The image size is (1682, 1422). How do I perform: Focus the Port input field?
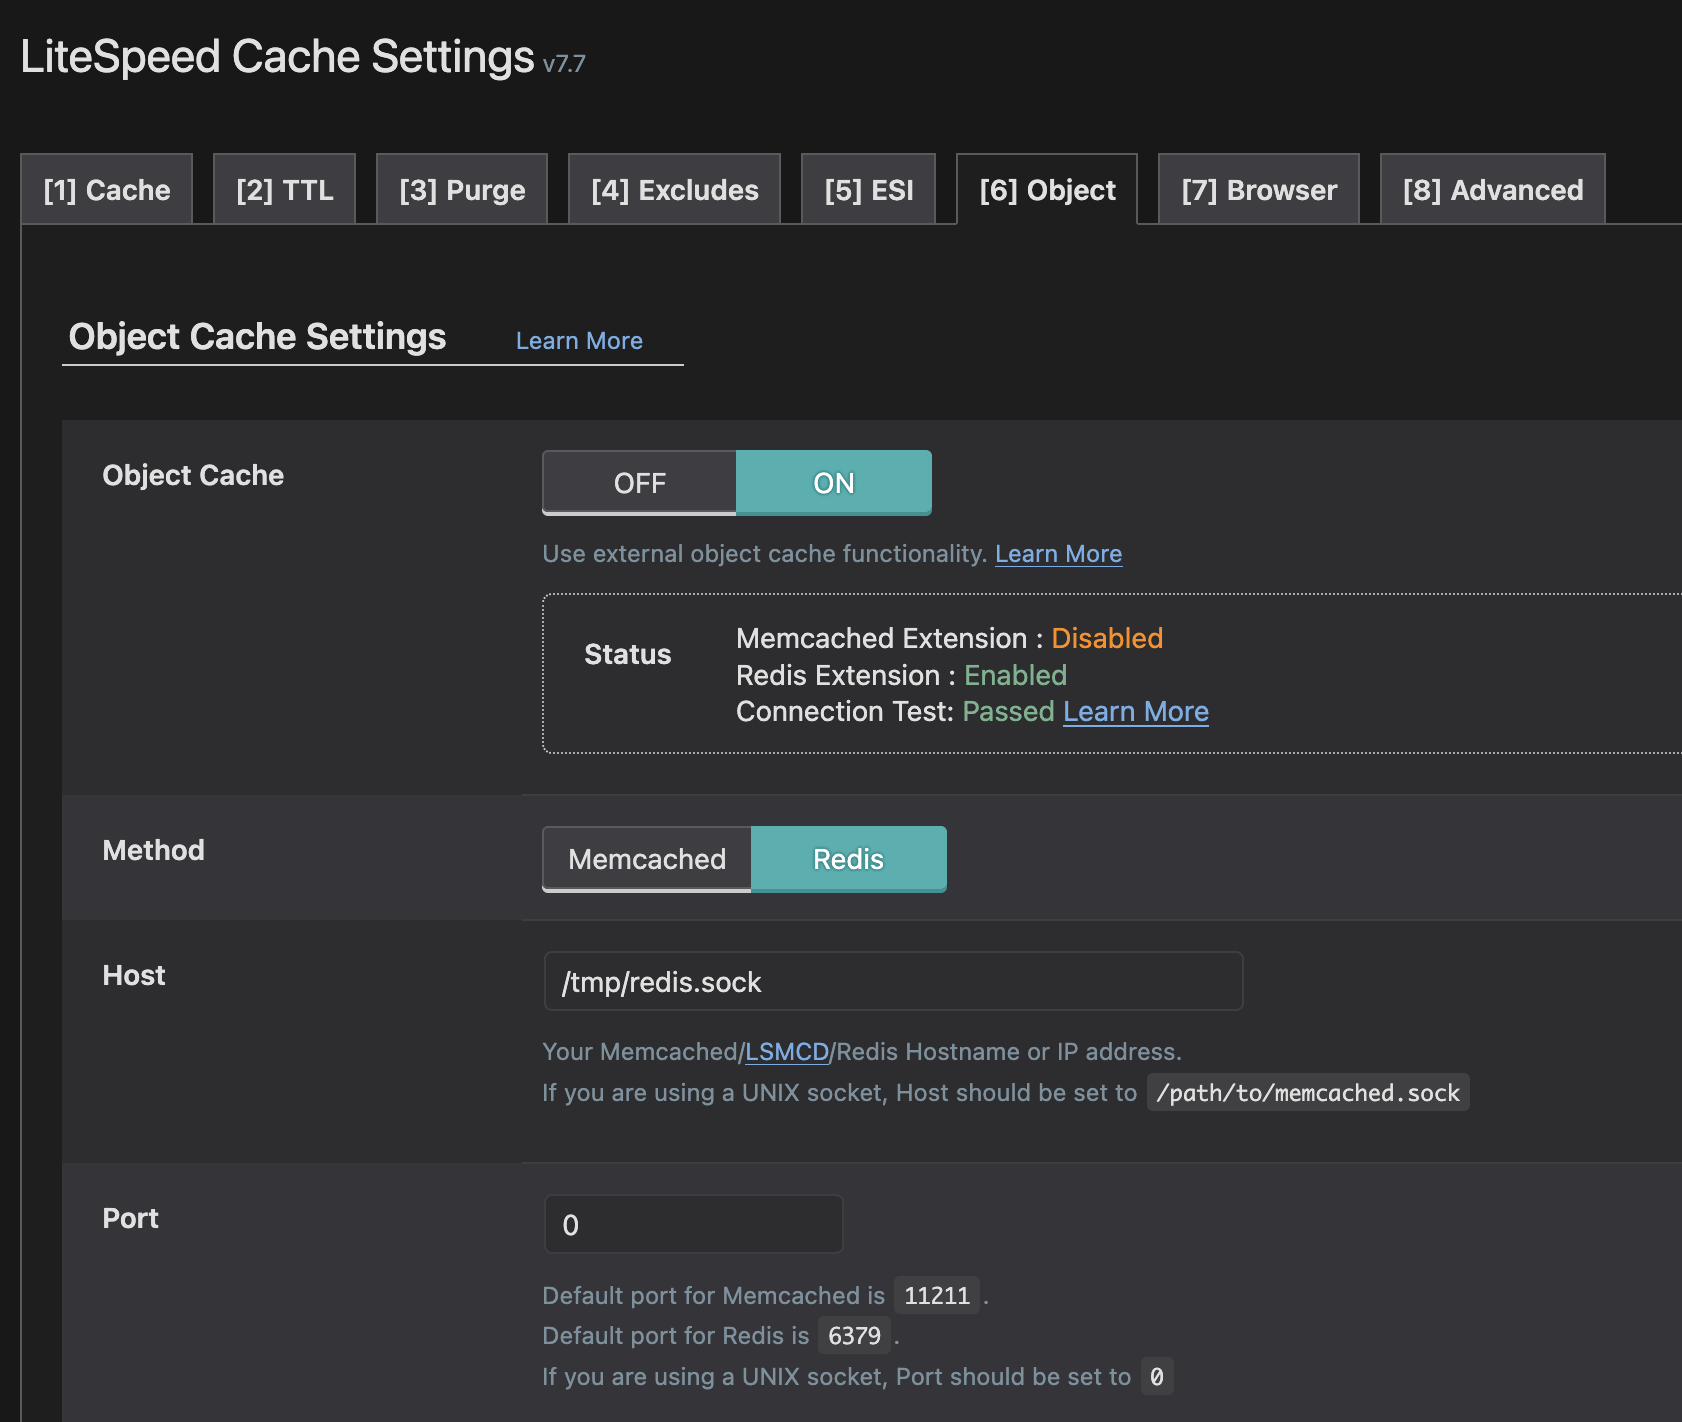693,1225
